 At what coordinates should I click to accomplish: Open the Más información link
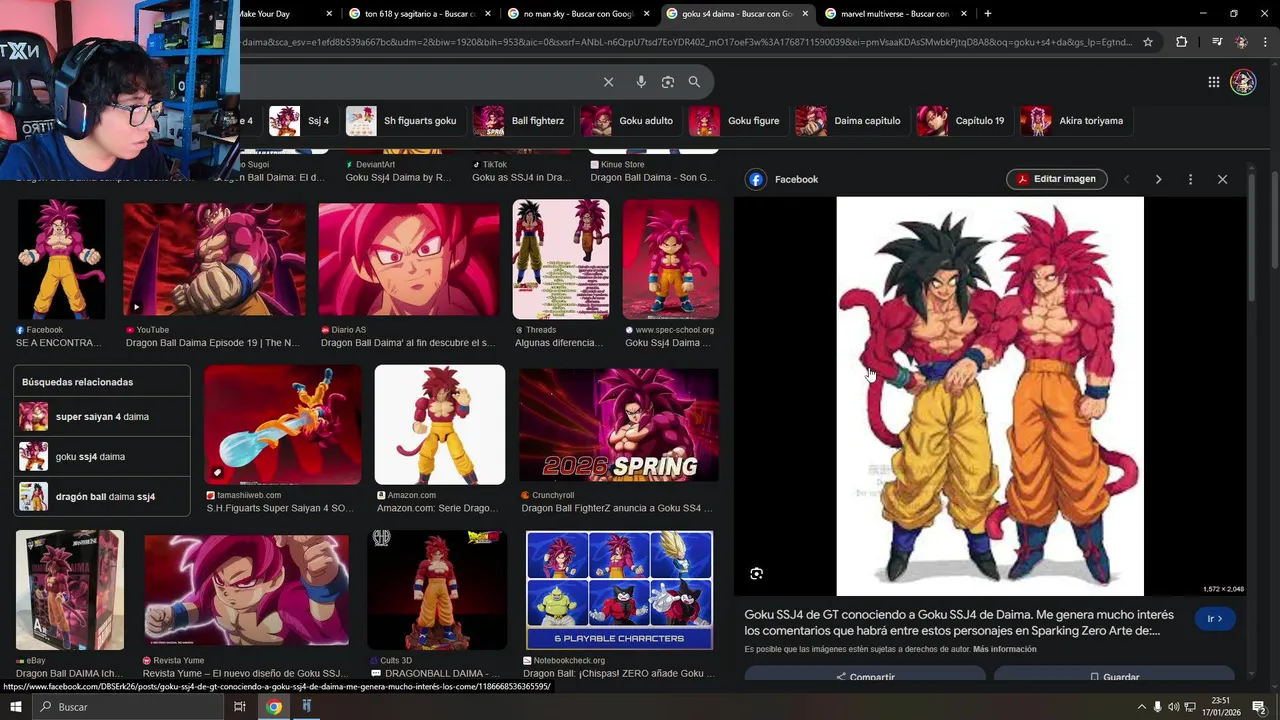coord(1004,649)
